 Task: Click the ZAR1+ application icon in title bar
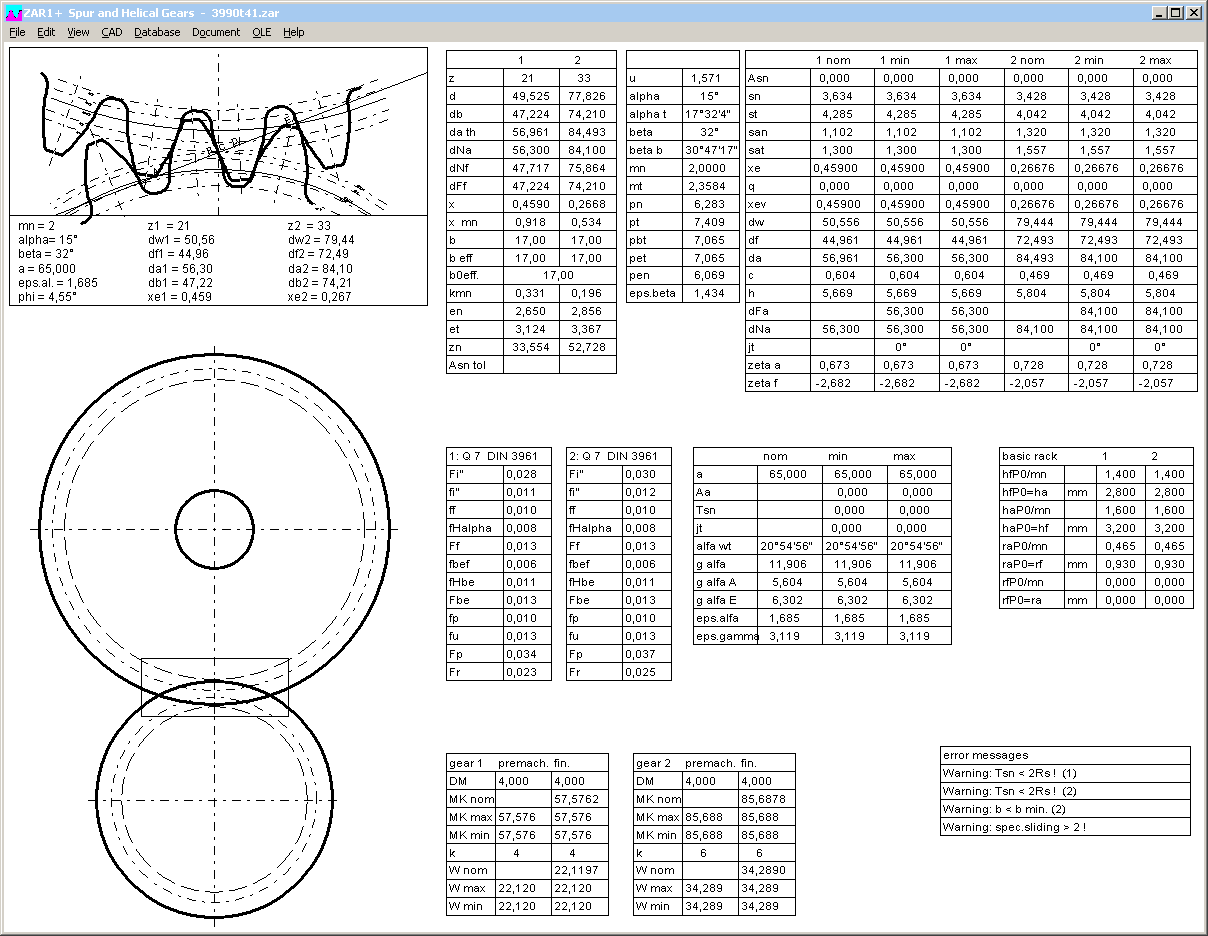click(12, 13)
